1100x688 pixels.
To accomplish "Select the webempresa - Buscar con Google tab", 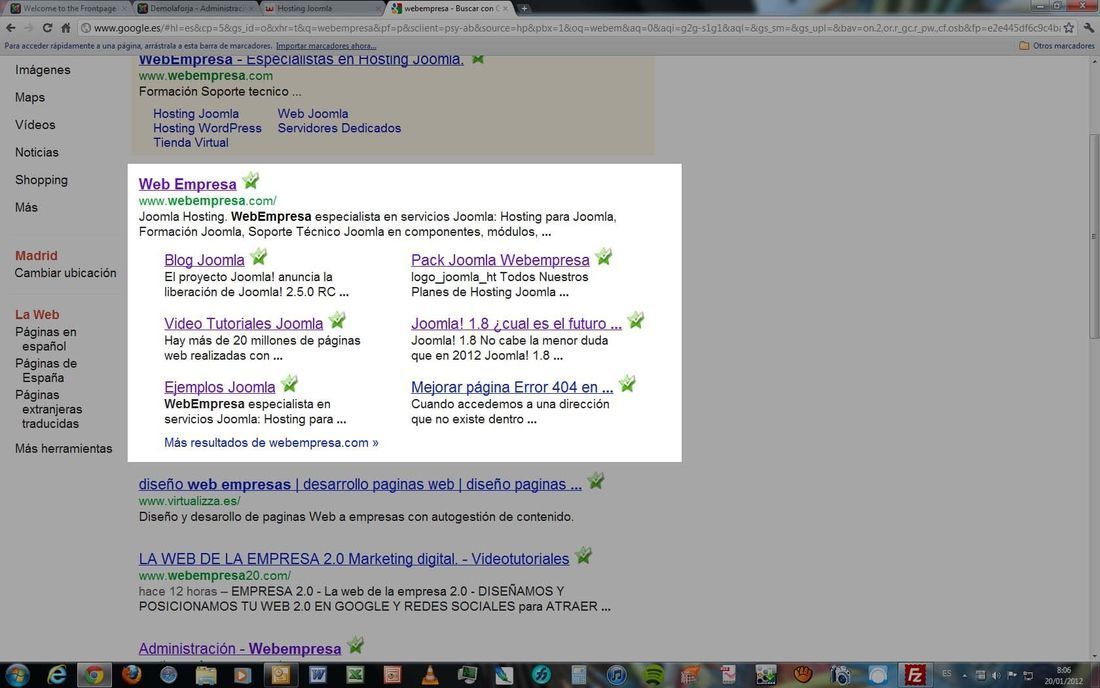I will click(x=452, y=8).
